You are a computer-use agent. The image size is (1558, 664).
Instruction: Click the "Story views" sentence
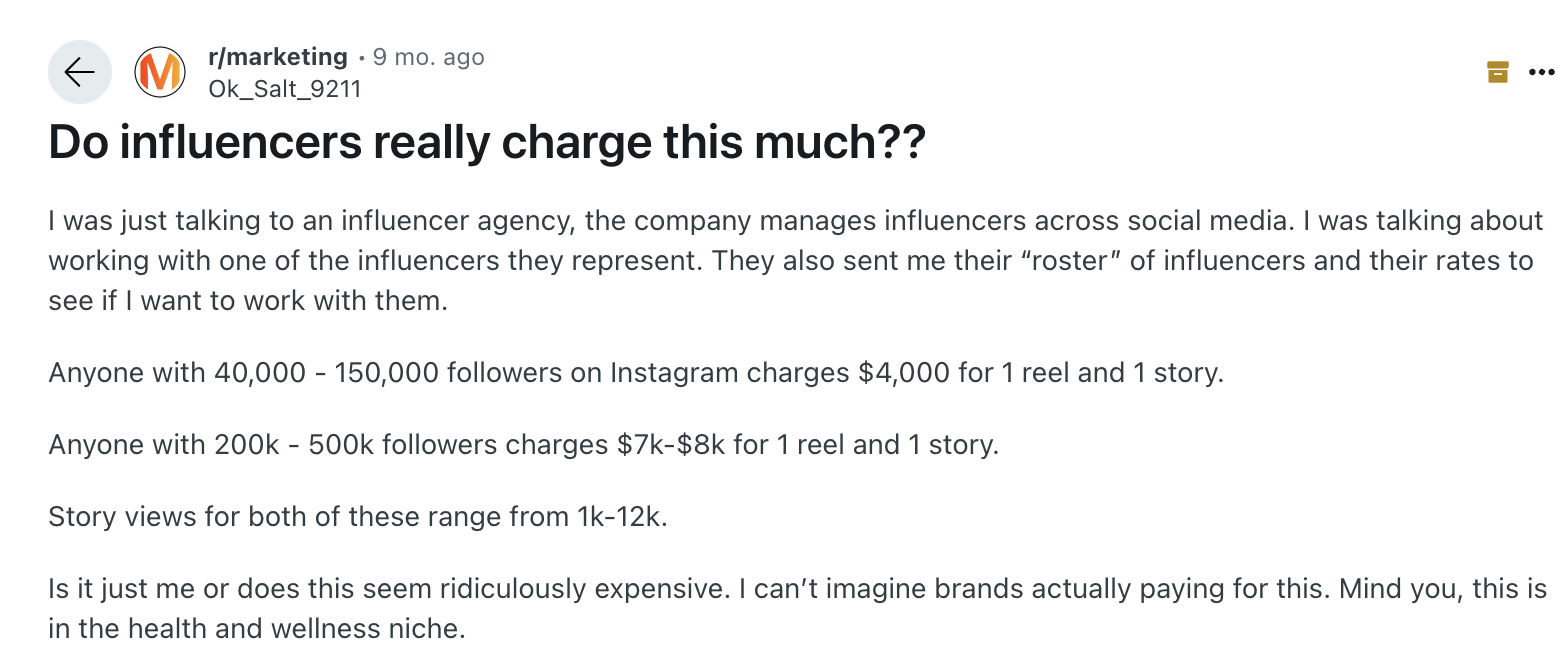coord(357,516)
